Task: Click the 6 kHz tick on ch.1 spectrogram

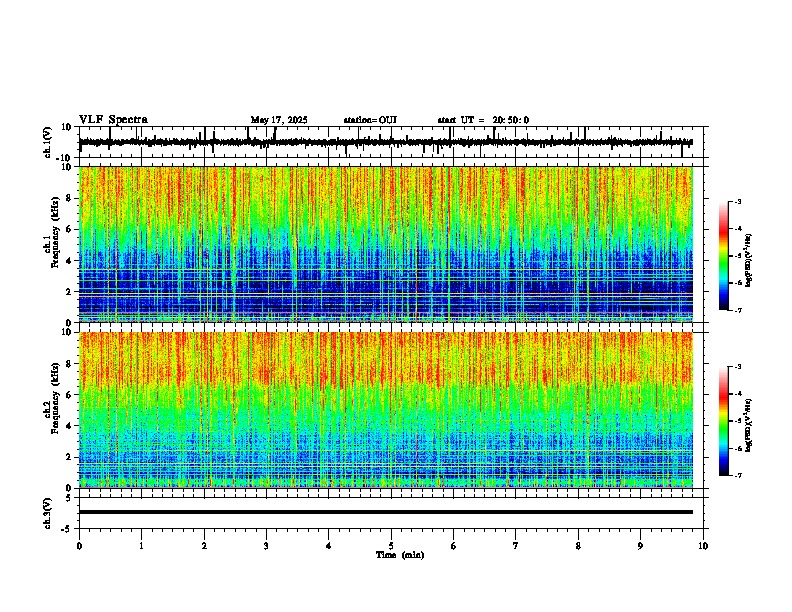Action: coord(70,230)
